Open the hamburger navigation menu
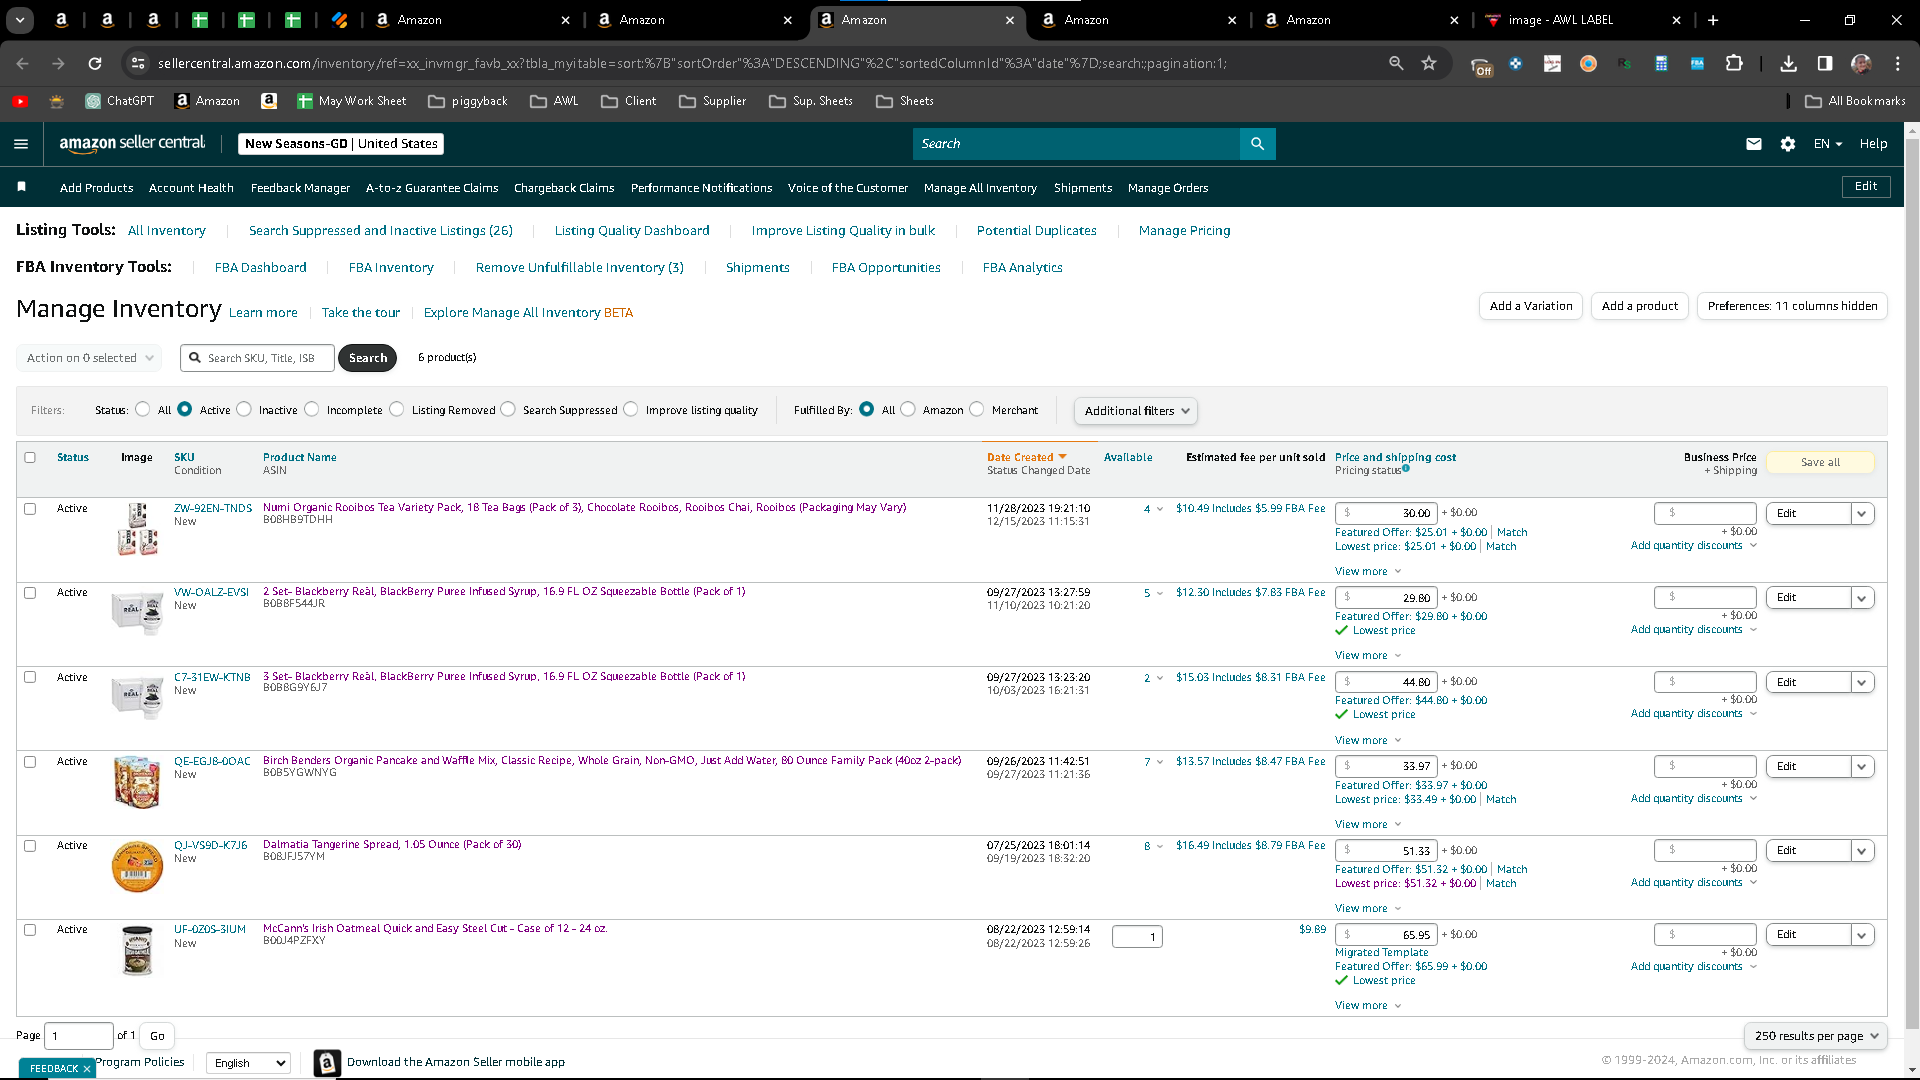The width and height of the screenshot is (1920, 1080). [x=21, y=144]
